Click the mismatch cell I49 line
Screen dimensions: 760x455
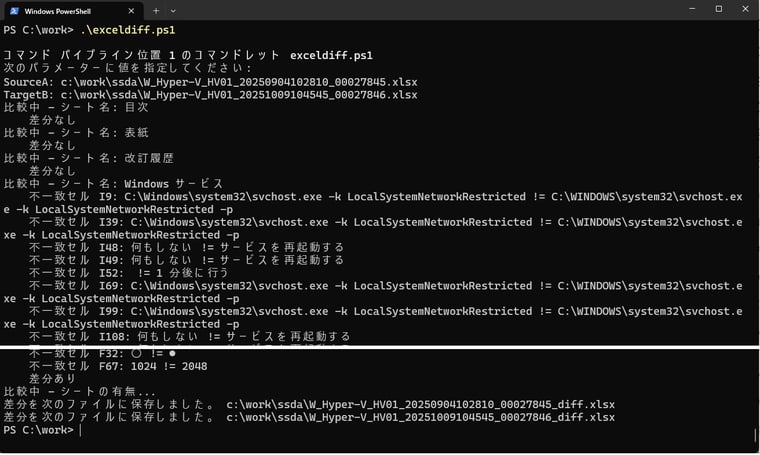pyautogui.click(x=187, y=260)
